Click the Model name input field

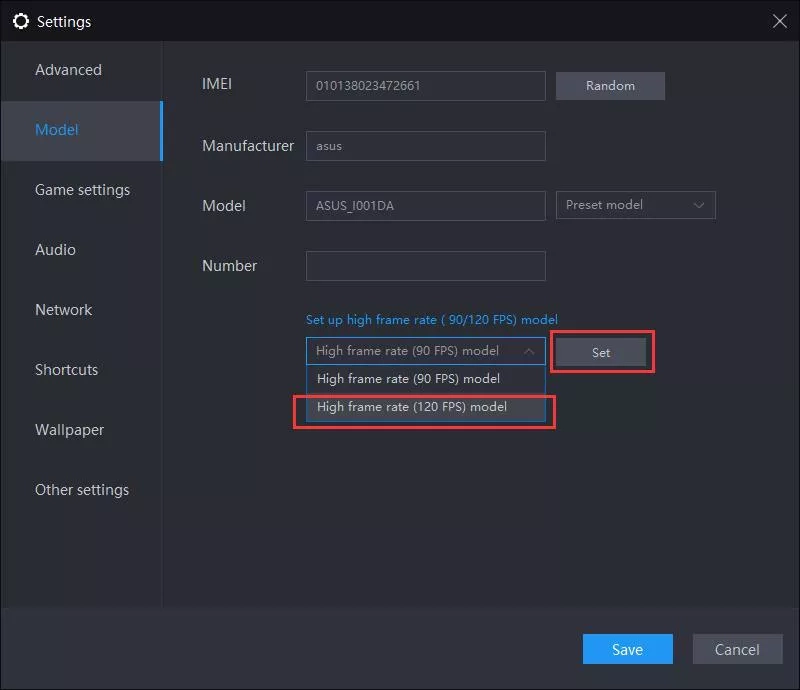[x=425, y=205]
